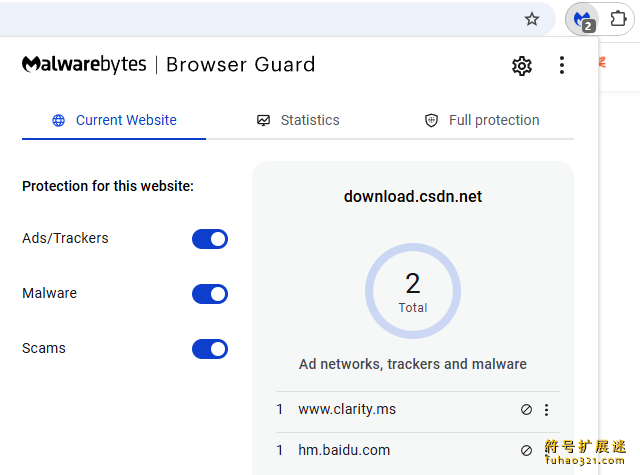Click the Ads/Trackers label
This screenshot has width=640, height=475.
(65, 238)
